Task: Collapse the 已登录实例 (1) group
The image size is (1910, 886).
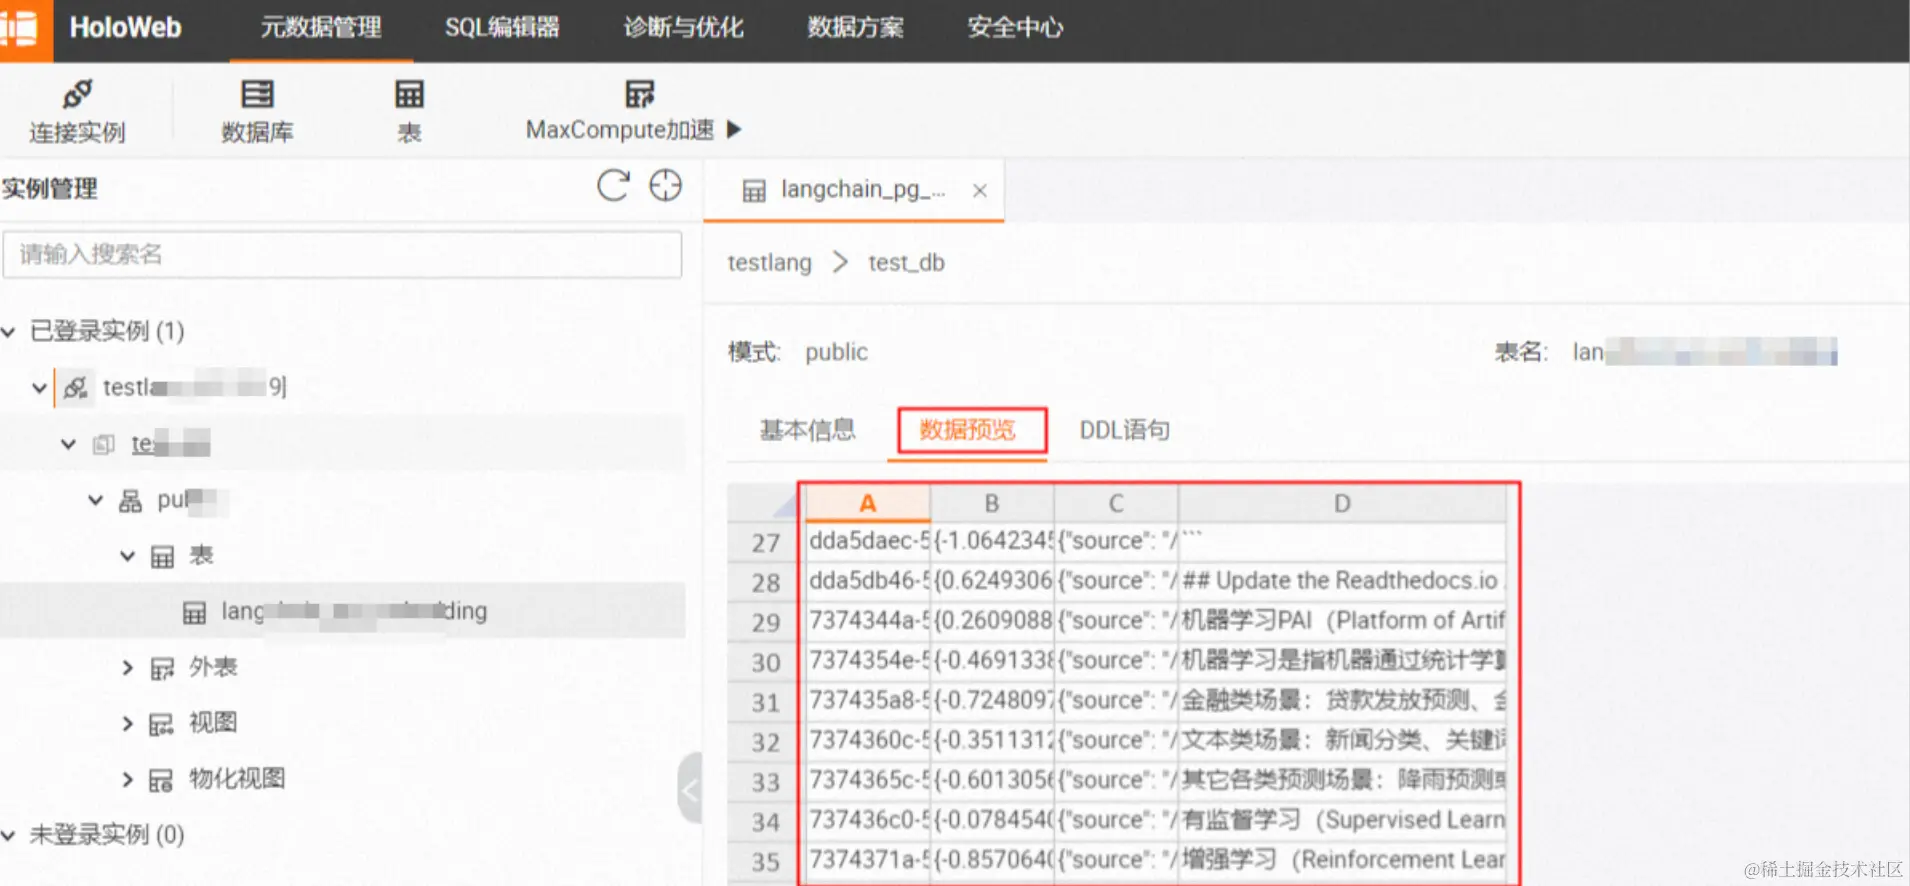Action: (x=9, y=331)
